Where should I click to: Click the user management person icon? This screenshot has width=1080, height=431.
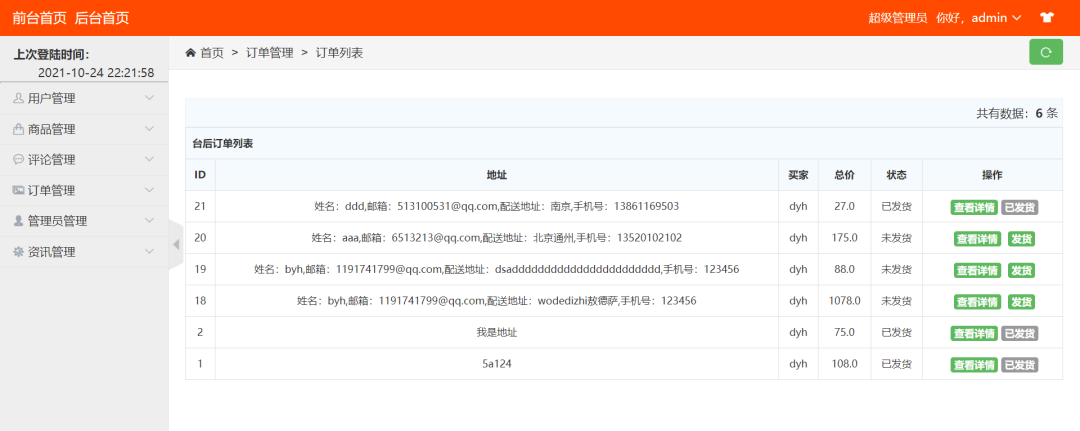pyautogui.click(x=19, y=98)
